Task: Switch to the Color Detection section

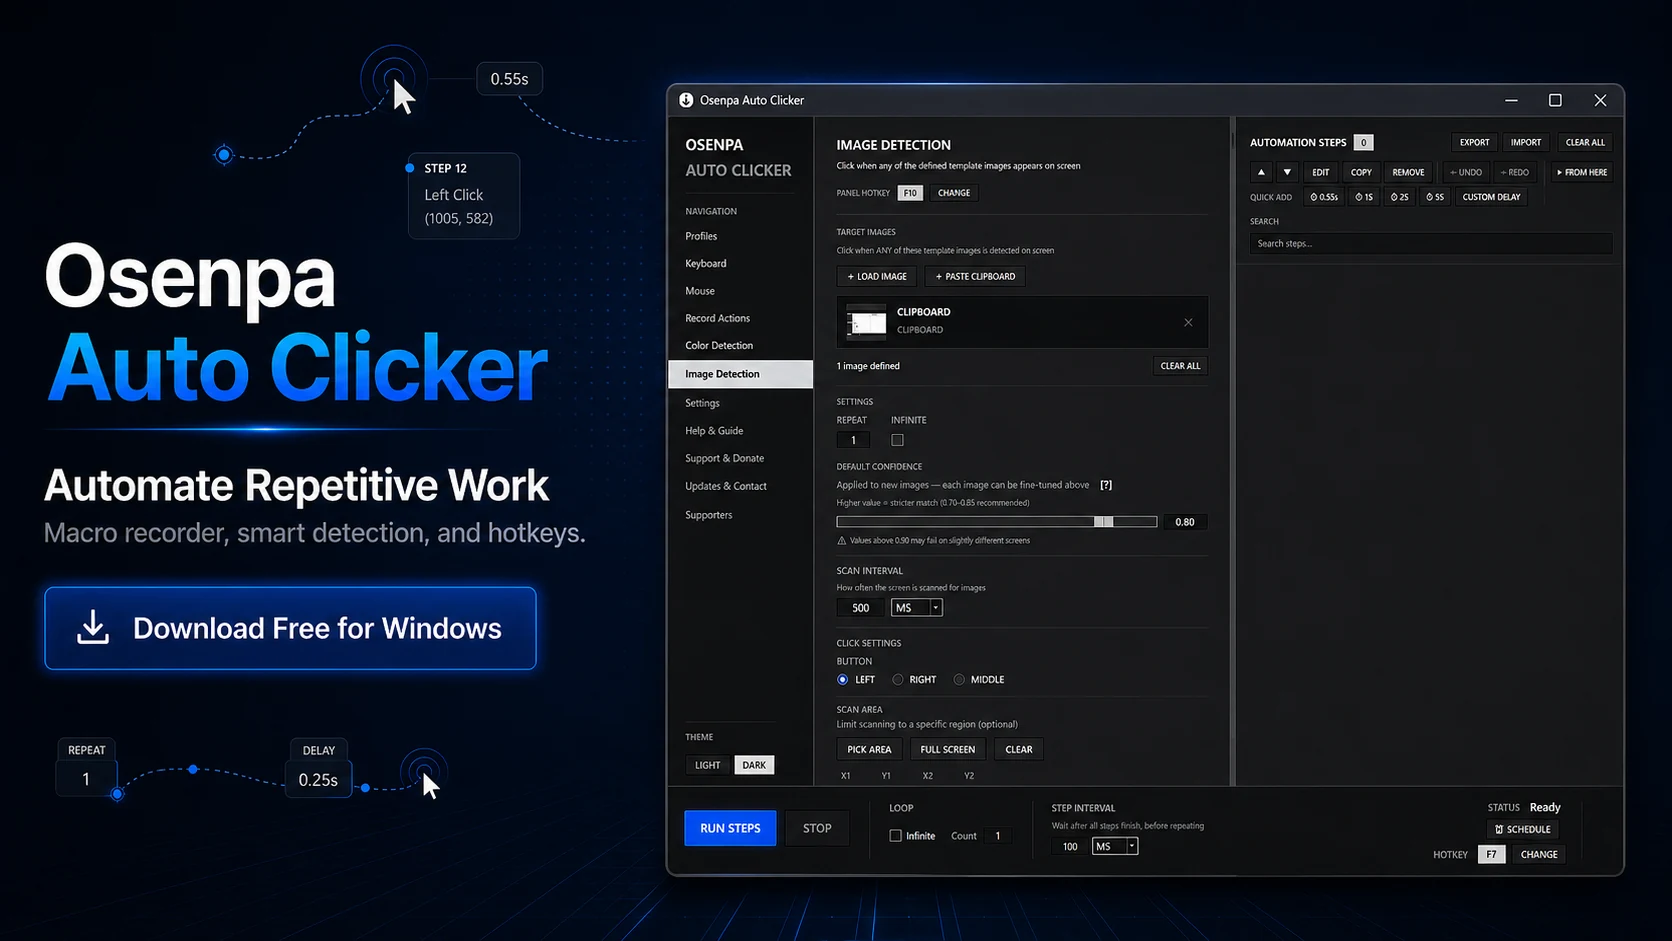Action: point(718,345)
